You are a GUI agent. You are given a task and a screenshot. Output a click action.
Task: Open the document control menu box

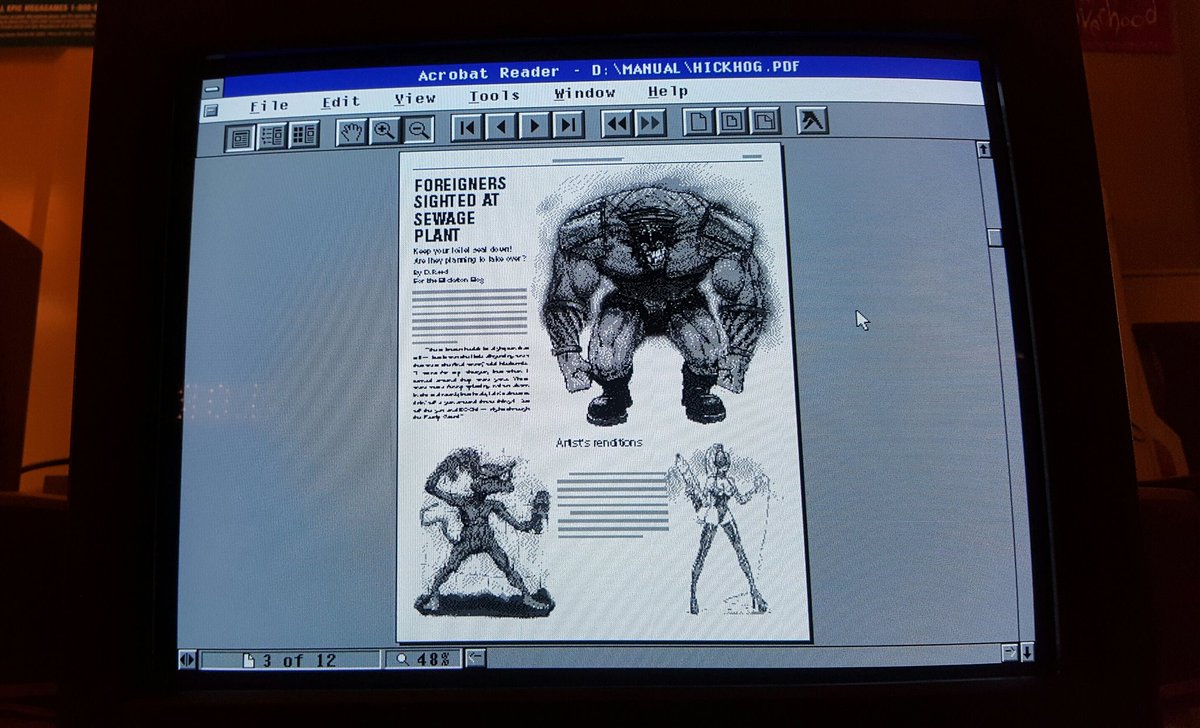[x=210, y=111]
